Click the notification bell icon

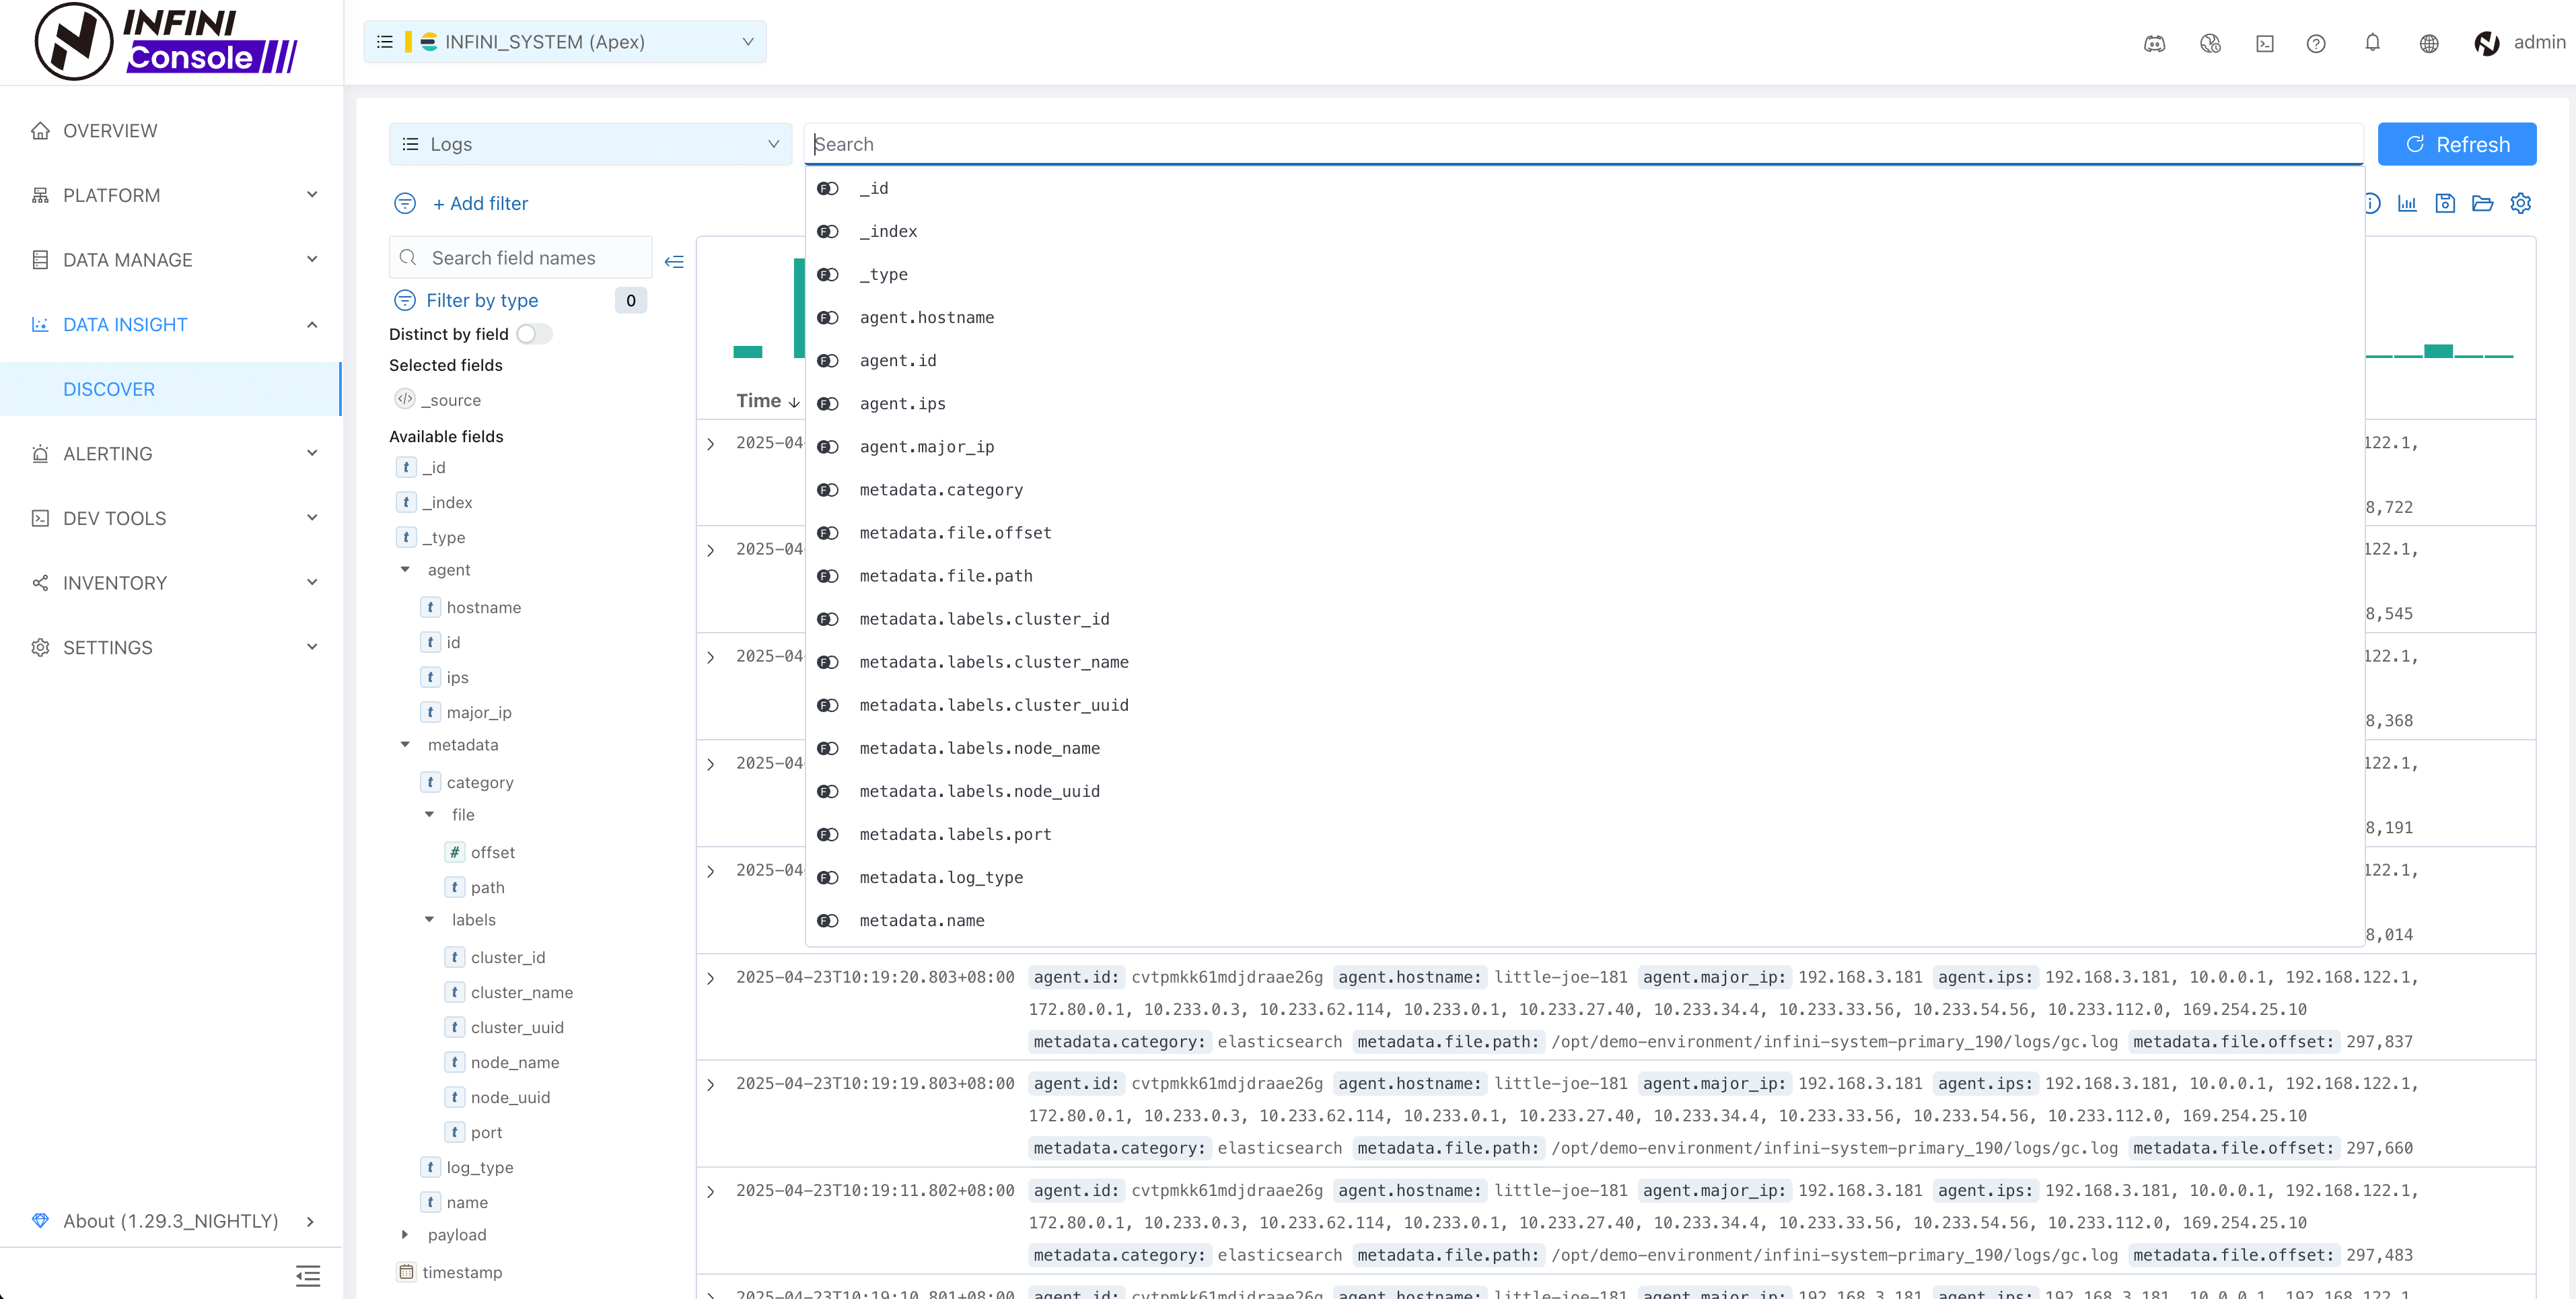tap(2372, 43)
